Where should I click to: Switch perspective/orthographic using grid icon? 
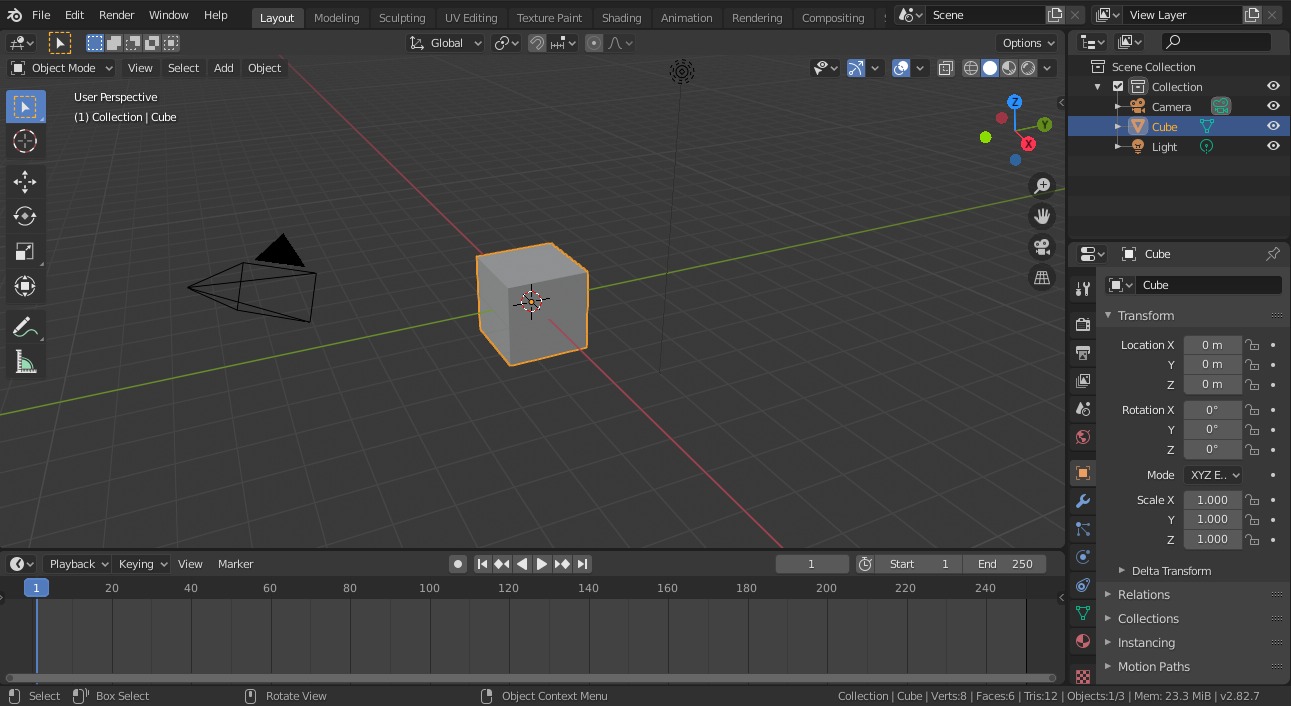(x=1042, y=278)
